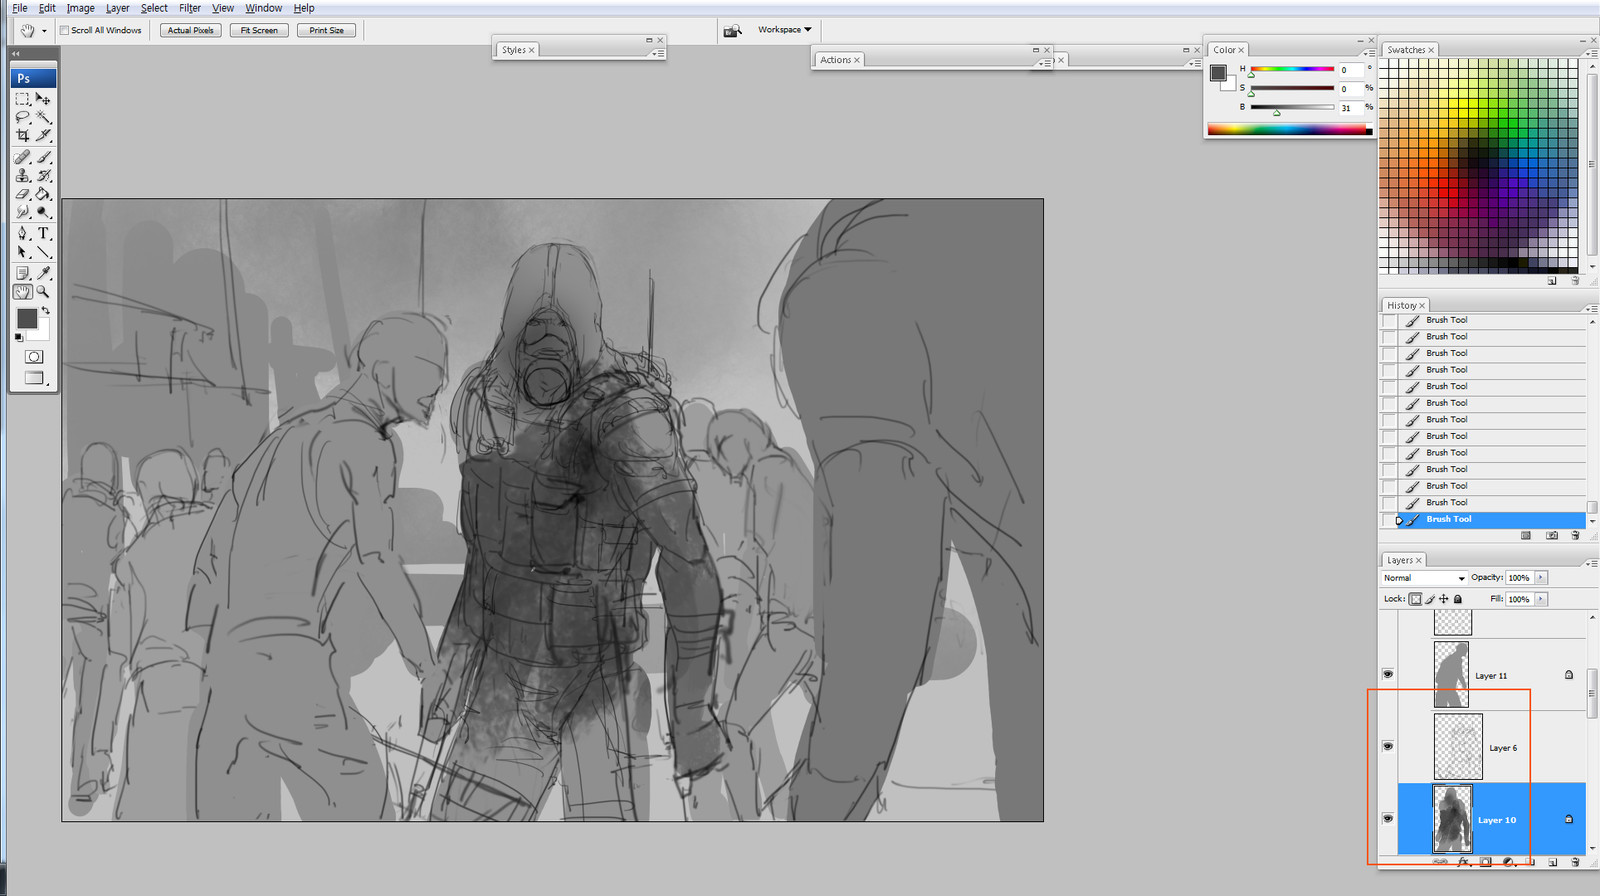
Task: Toggle Quick Mask mode
Action: coord(34,357)
